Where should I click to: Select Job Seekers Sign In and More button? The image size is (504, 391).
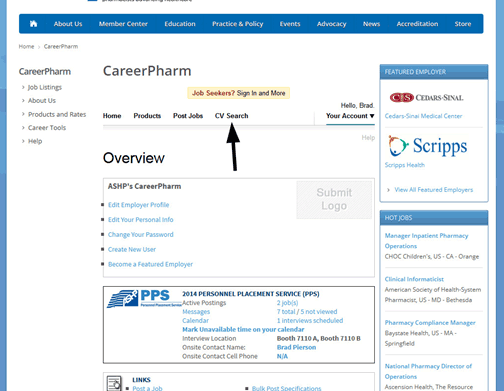click(238, 93)
